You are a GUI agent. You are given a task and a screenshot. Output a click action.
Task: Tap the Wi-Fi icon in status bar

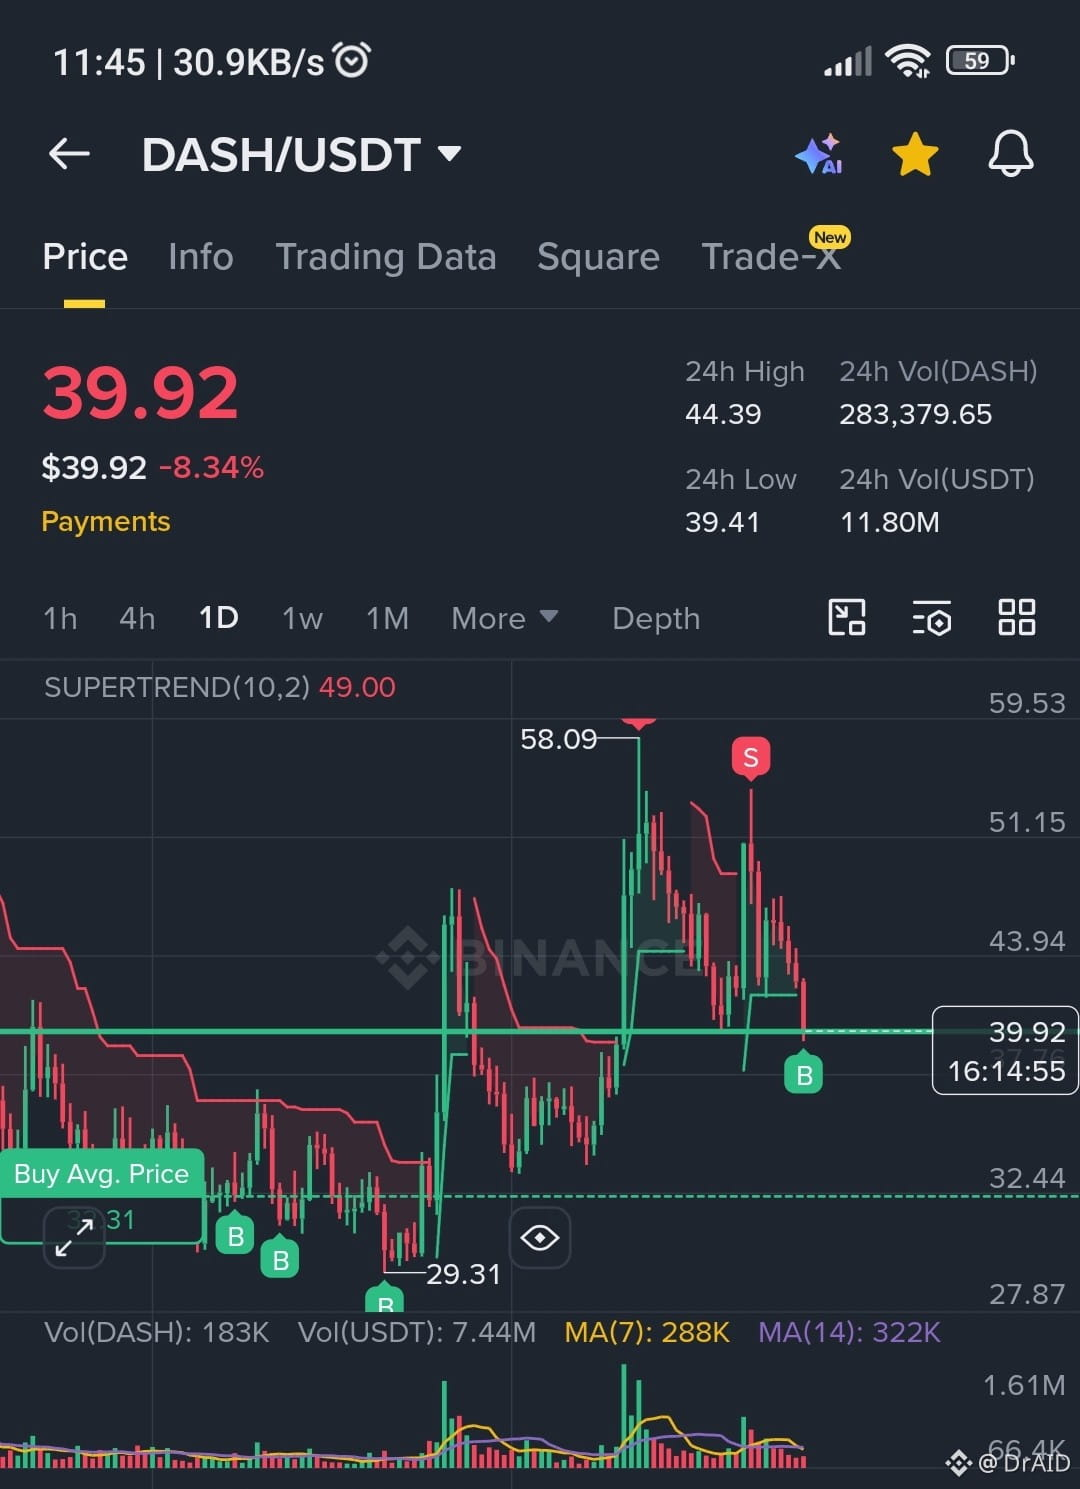click(908, 61)
